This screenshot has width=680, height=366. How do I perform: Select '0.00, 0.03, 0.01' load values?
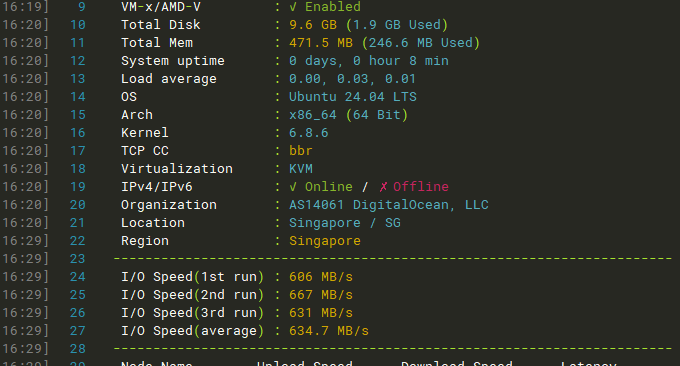352,78
